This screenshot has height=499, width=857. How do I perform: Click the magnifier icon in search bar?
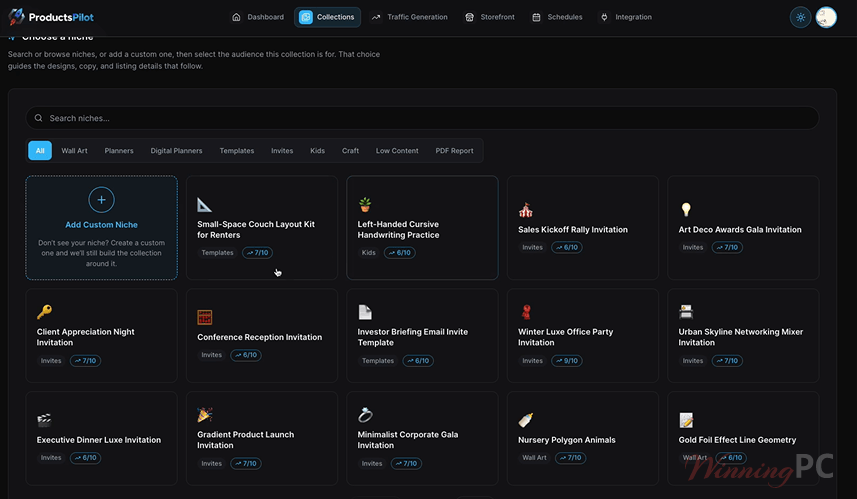tap(38, 118)
